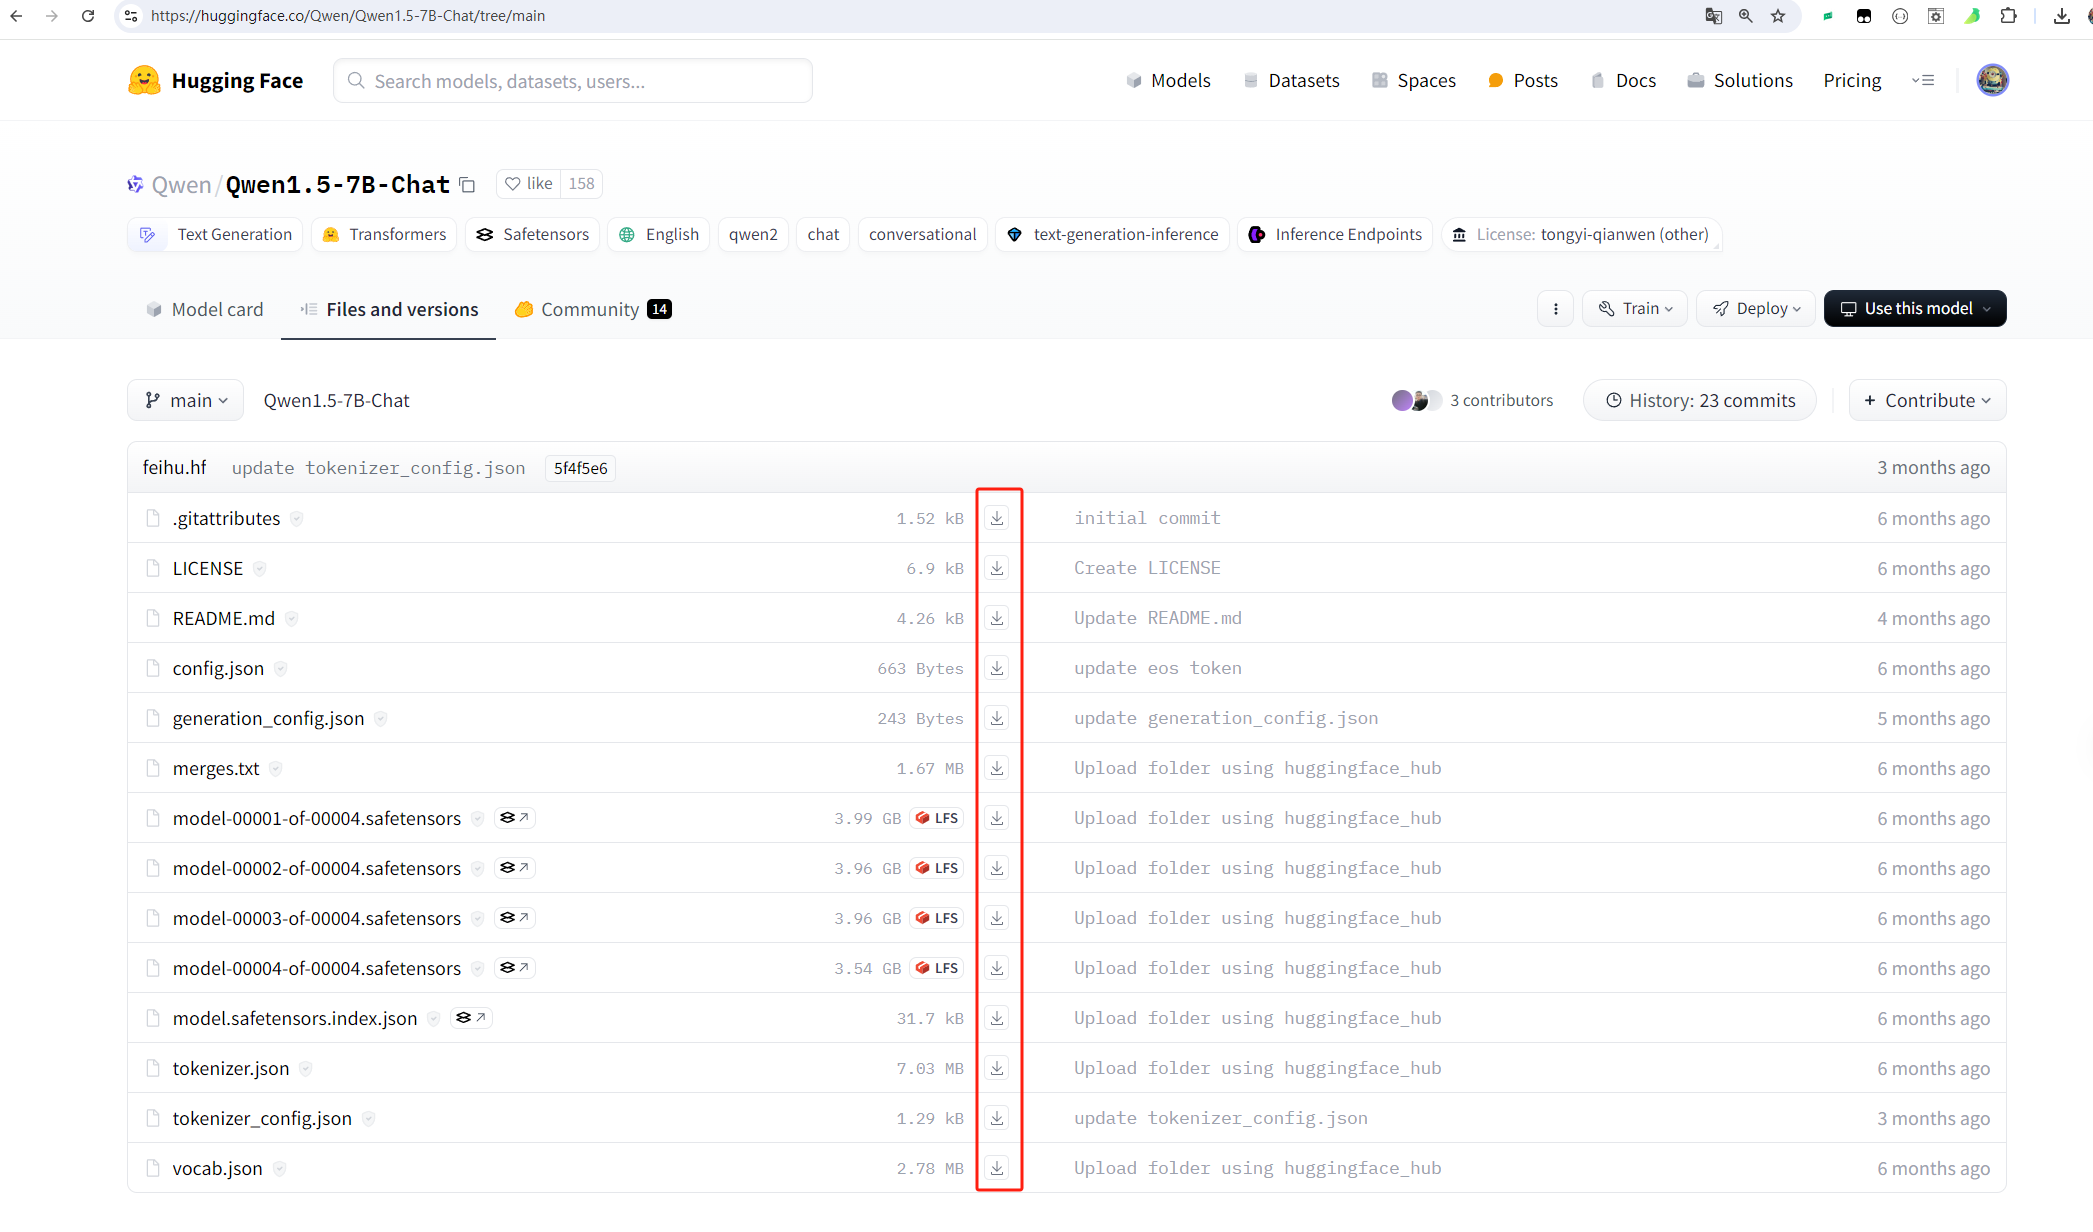2093x1232 pixels.
Task: Download model-00004-of-00004.safetensors
Action: click(997, 968)
